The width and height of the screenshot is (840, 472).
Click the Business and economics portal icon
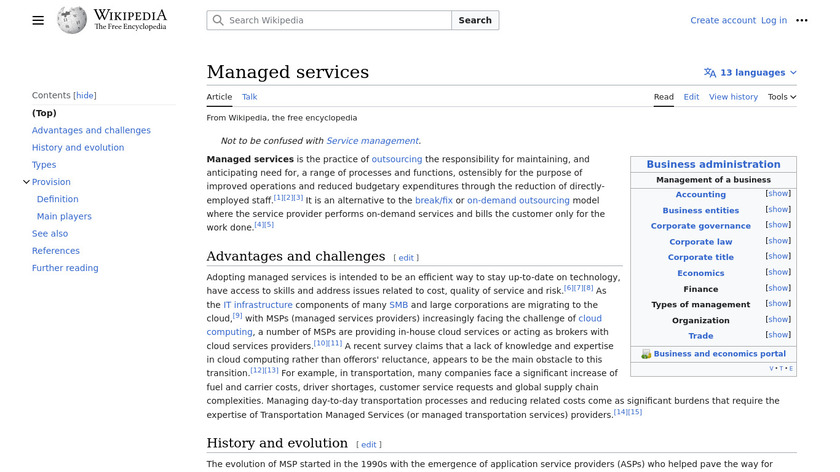[x=646, y=354]
